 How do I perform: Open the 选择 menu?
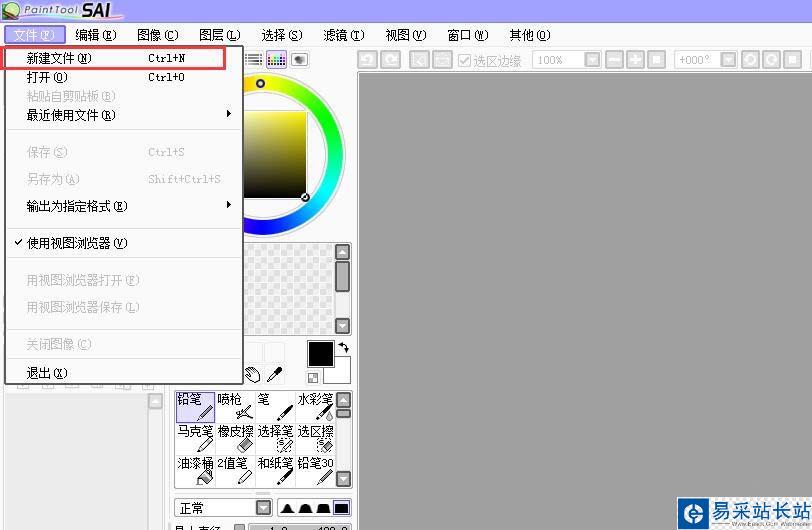[282, 35]
